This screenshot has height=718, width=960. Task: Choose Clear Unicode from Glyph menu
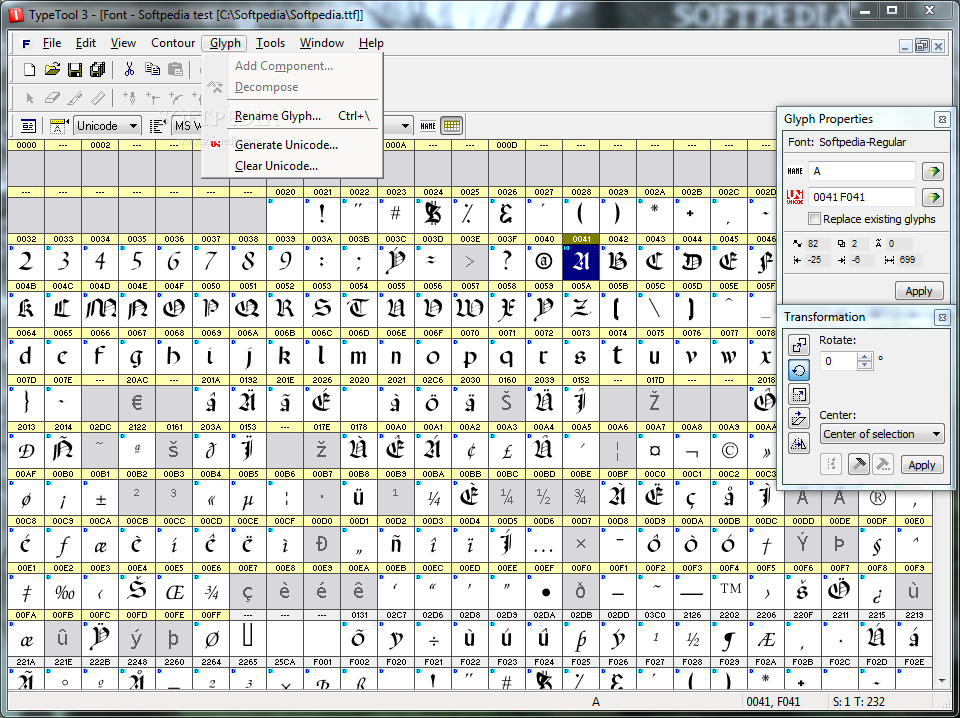point(292,166)
